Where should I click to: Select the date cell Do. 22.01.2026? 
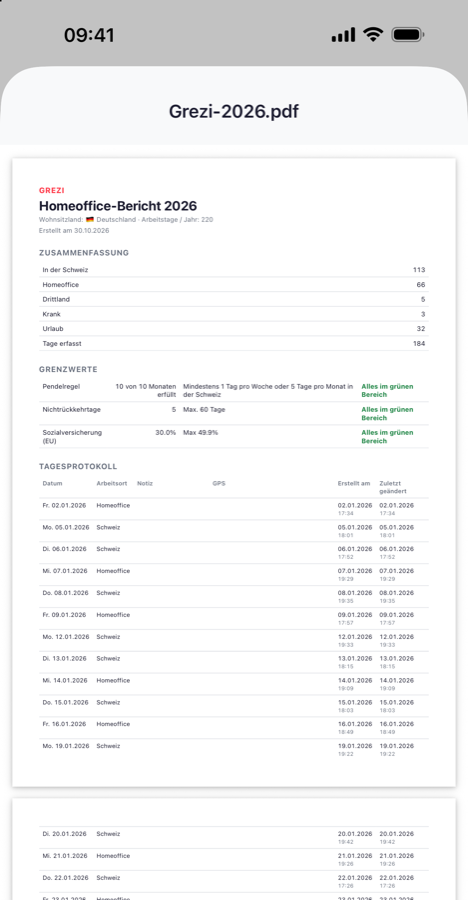[65, 878]
